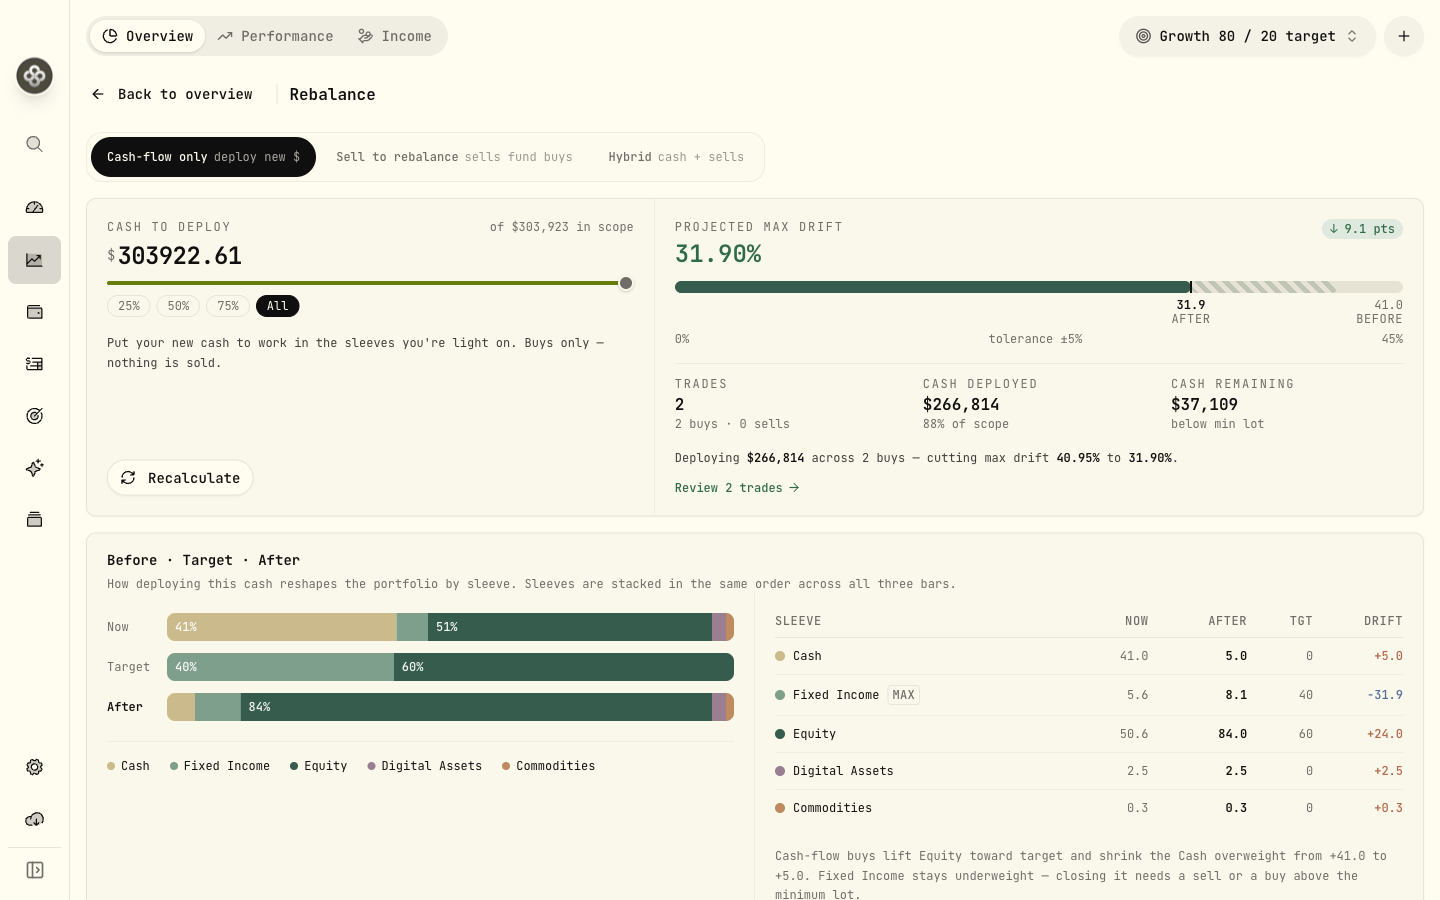The width and height of the screenshot is (1440, 900).
Task: Select Hybrid cash + sells mode
Action: [676, 157]
